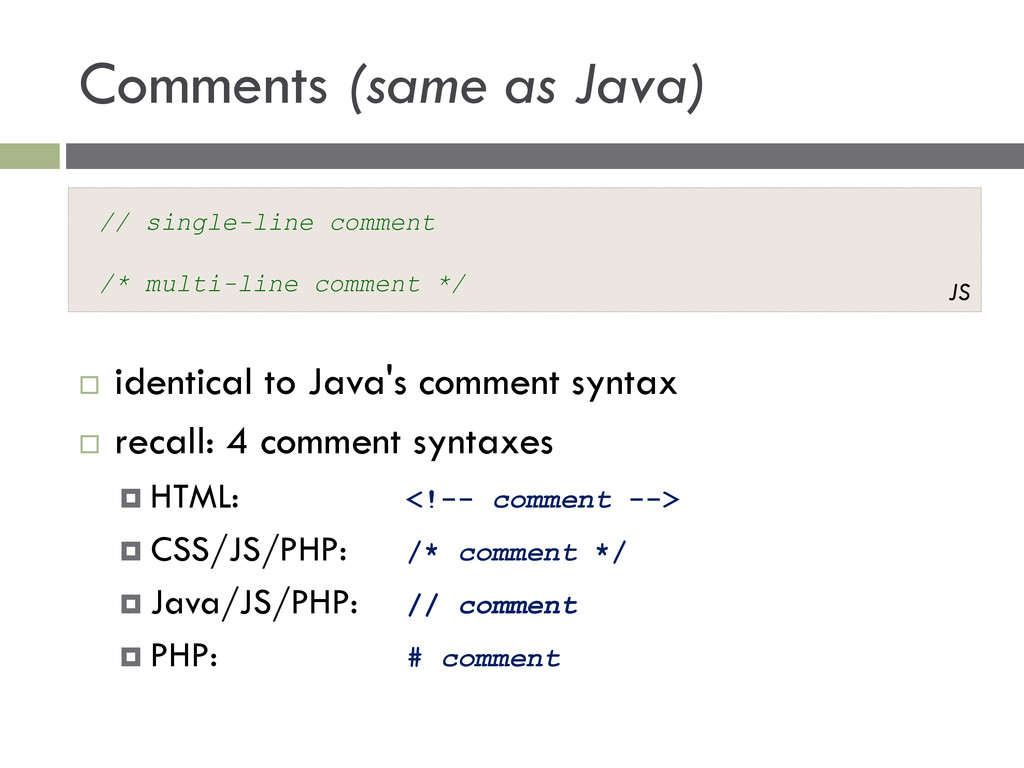Click the '# comment' code sample

click(483, 658)
